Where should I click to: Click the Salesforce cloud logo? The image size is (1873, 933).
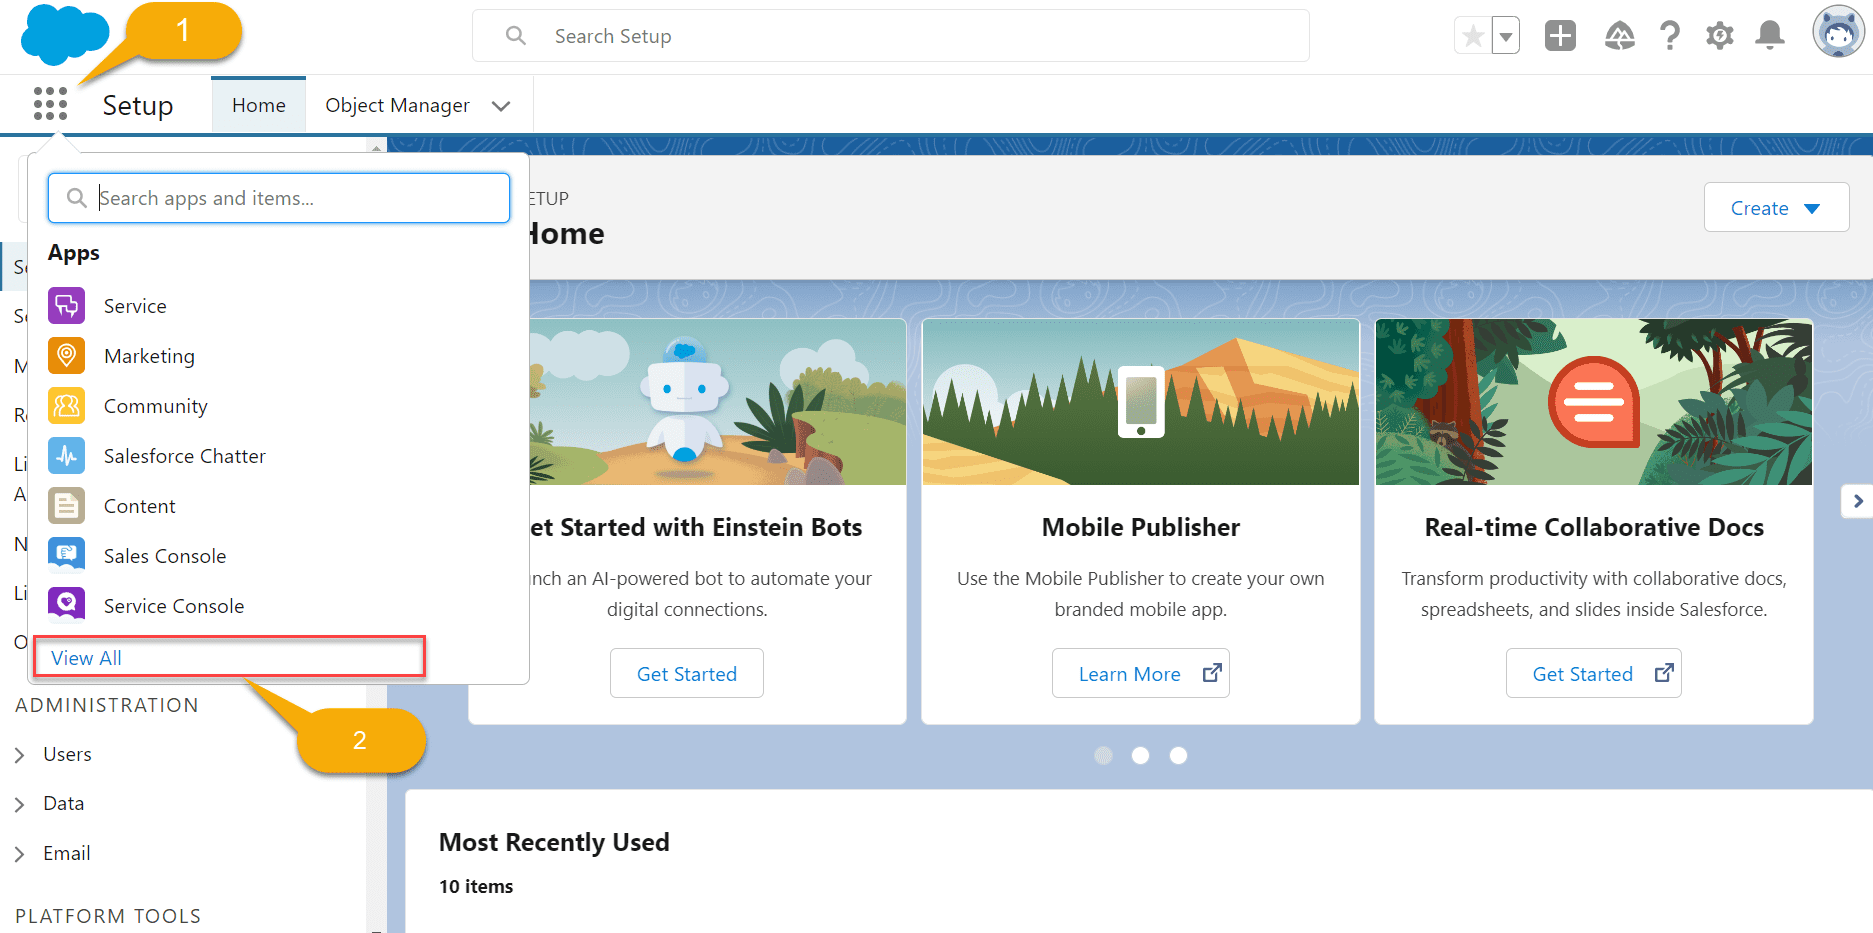[62, 33]
